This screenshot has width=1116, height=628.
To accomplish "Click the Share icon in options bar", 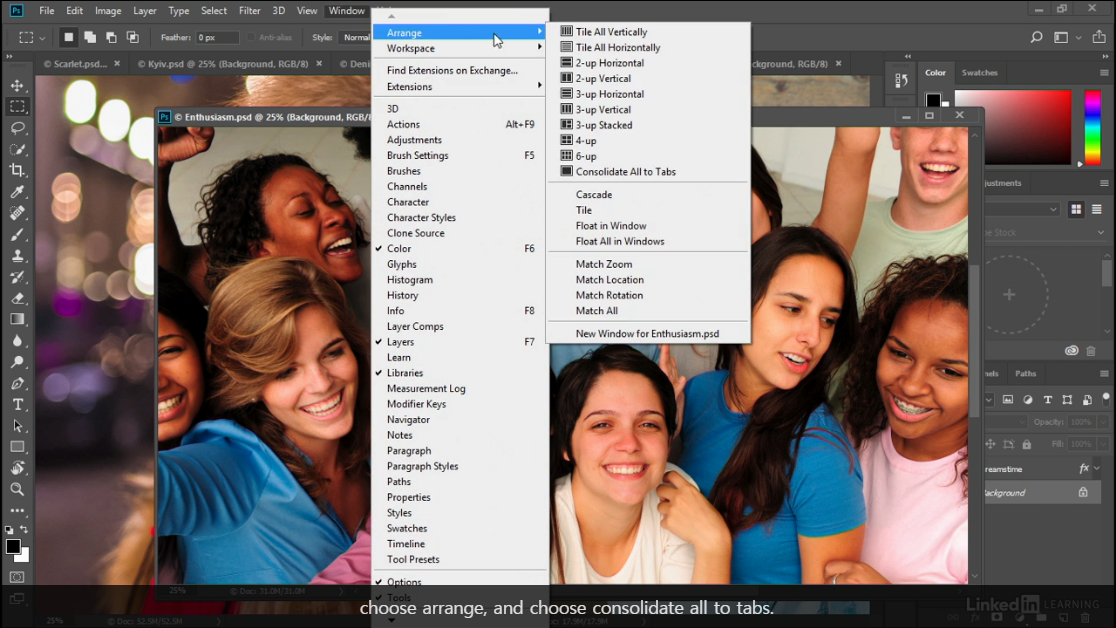I will (x=1099, y=37).
